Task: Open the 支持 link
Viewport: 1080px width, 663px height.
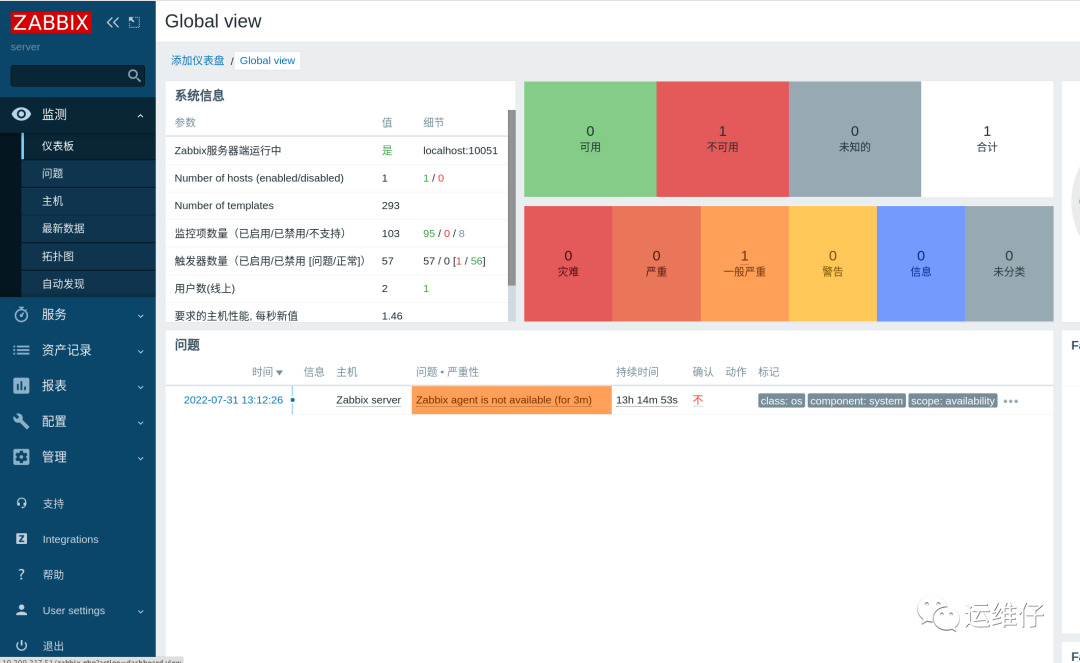Action: [53, 504]
